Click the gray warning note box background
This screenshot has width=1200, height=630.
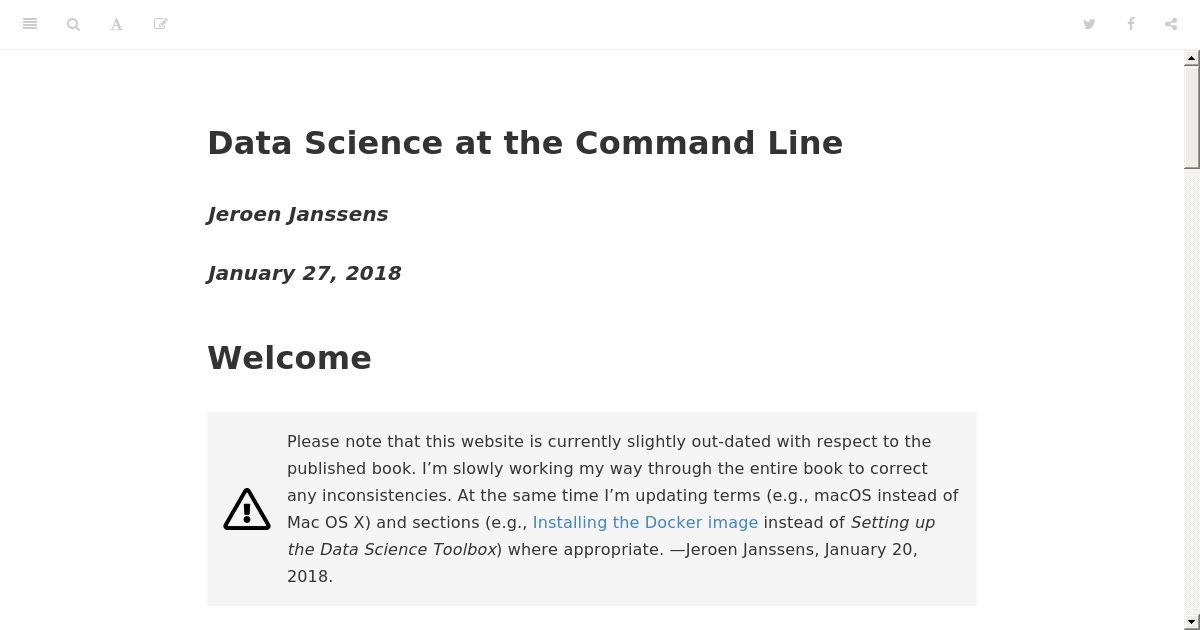pyautogui.click(x=592, y=509)
